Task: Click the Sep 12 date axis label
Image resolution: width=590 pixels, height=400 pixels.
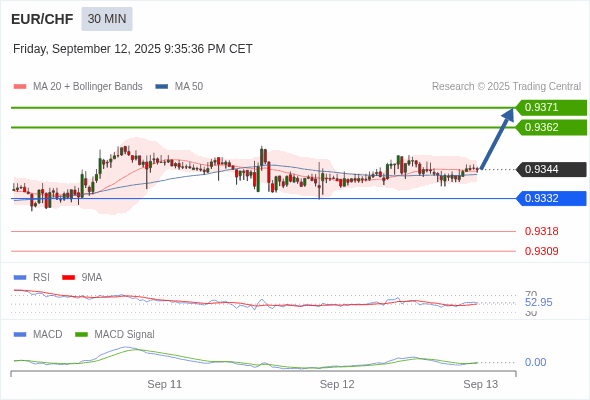Action: tap(337, 384)
